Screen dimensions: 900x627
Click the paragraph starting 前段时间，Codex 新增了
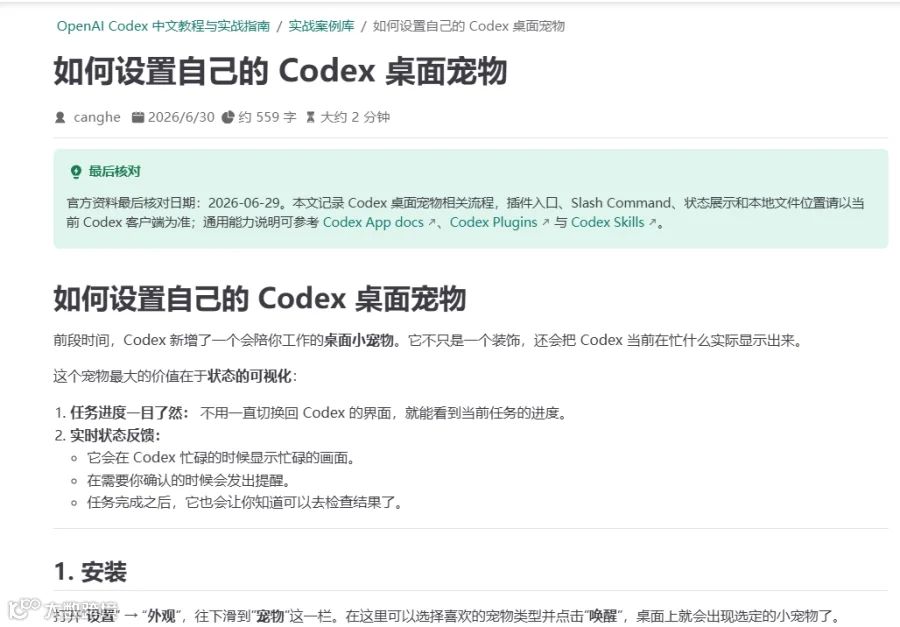[x=428, y=340]
